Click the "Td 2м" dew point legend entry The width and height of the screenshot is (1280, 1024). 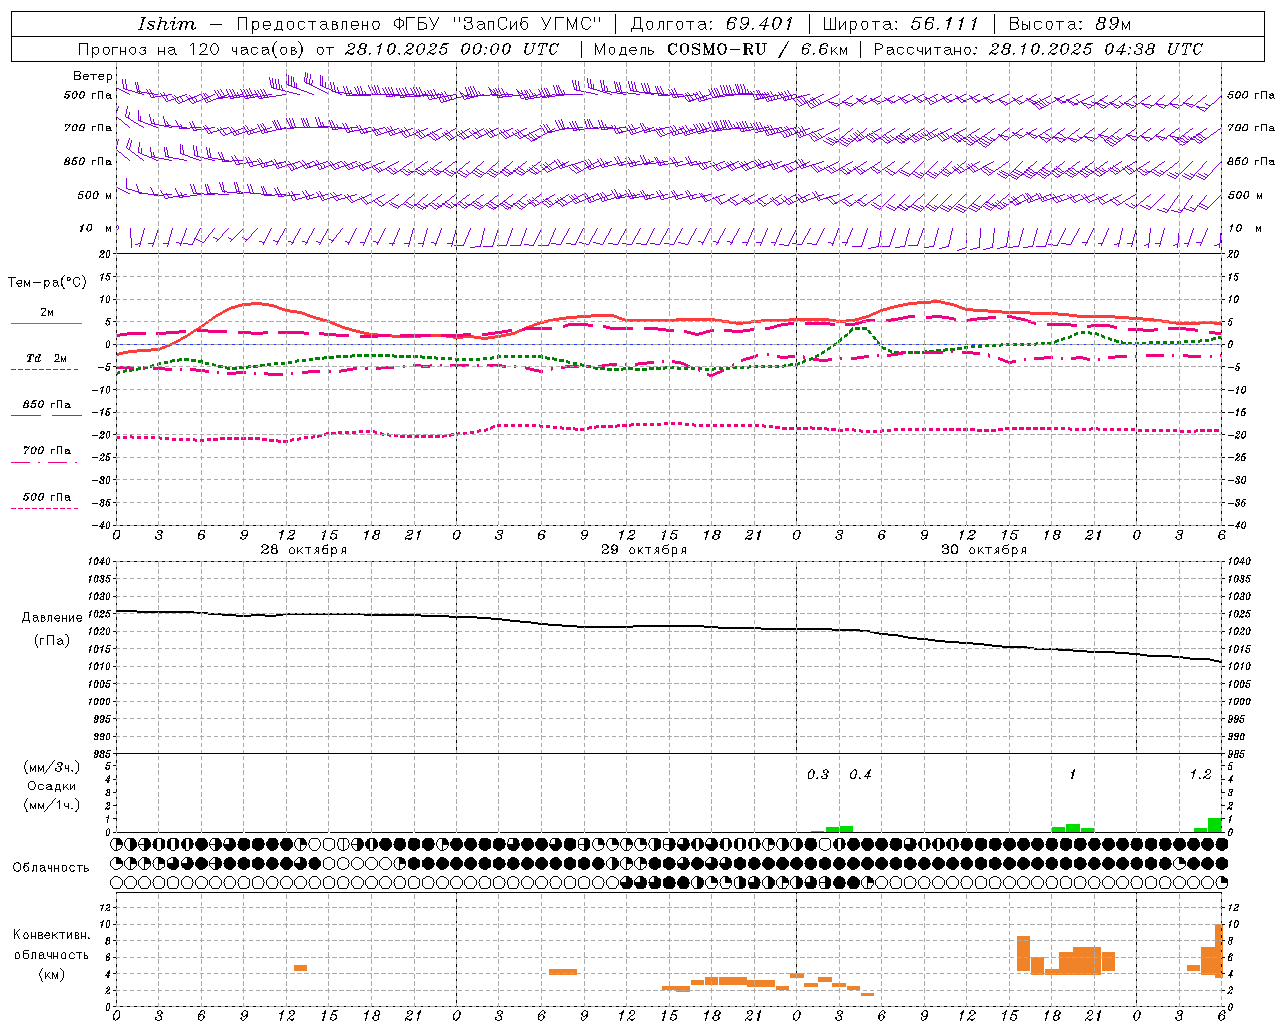[47, 358]
